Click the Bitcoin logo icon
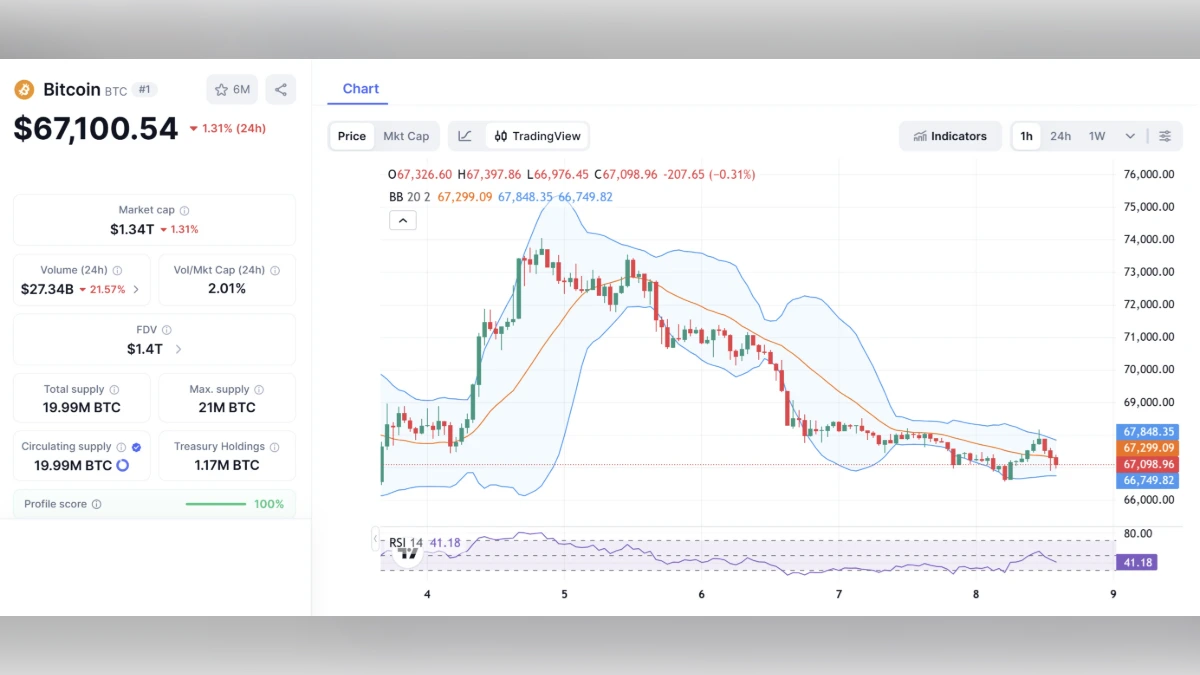Image resolution: width=1200 pixels, height=675 pixels. pos(24,90)
